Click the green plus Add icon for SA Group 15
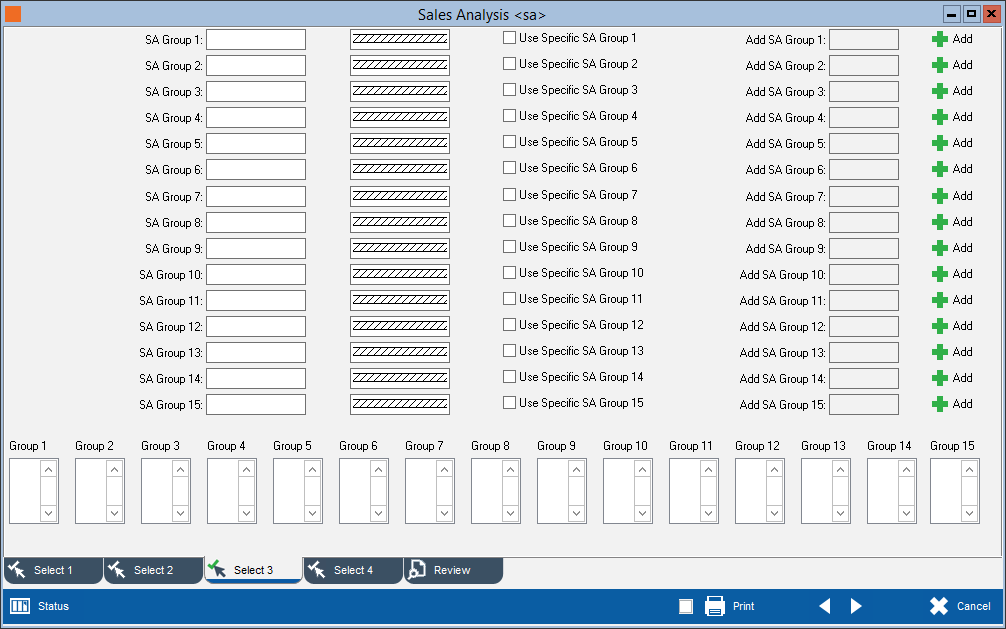Screen dimensions: 1006x629 939,404
